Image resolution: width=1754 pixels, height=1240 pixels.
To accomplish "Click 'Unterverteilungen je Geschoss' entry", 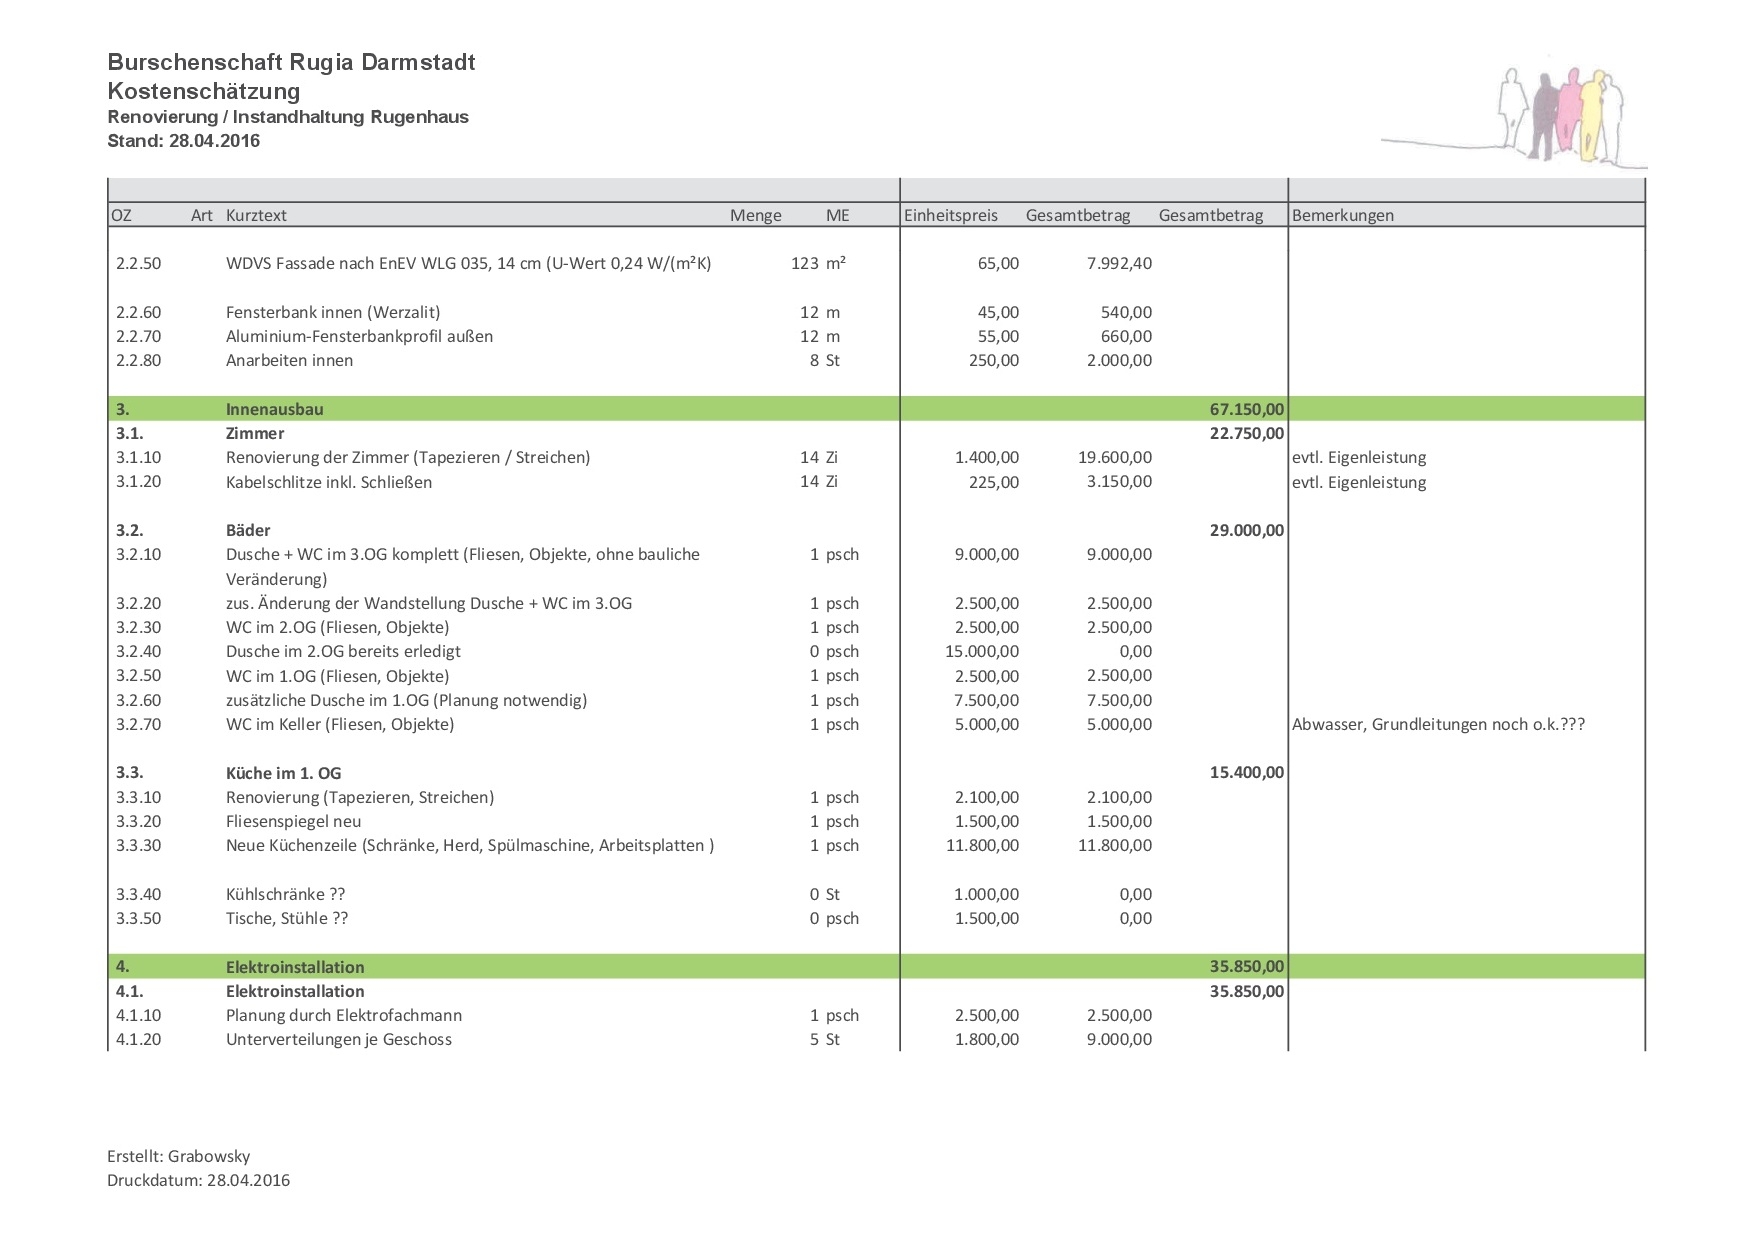I will click(x=339, y=1040).
